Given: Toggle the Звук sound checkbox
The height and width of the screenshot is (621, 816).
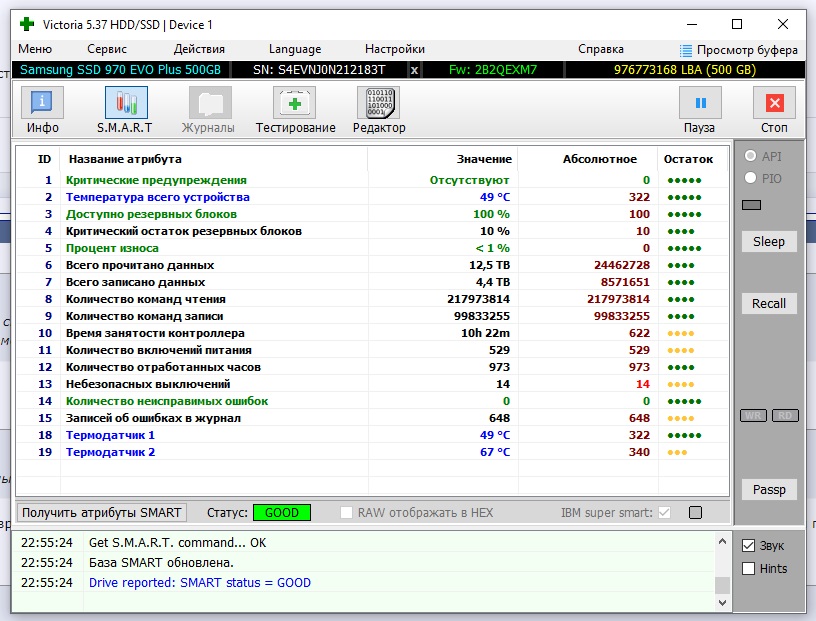Looking at the screenshot, I should click(x=749, y=546).
